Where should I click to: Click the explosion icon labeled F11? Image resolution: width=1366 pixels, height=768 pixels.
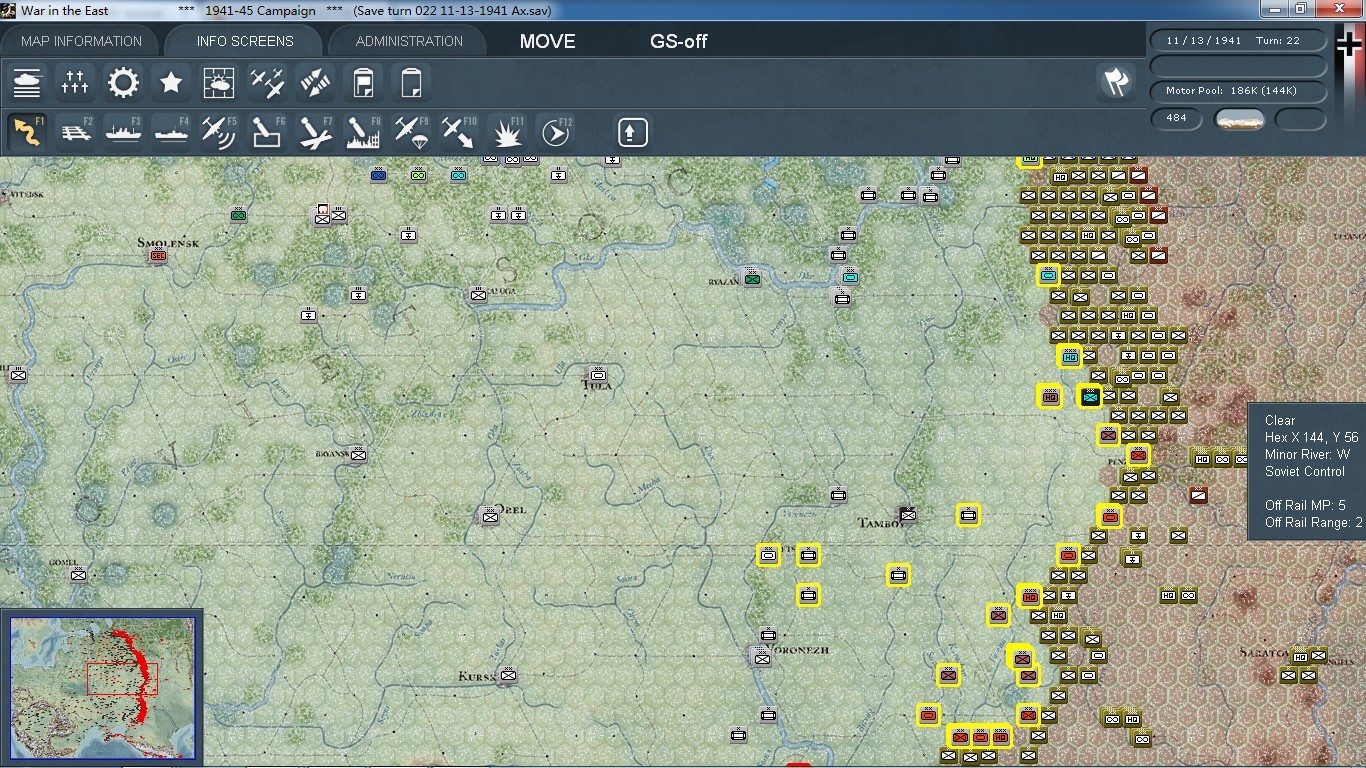pos(508,132)
